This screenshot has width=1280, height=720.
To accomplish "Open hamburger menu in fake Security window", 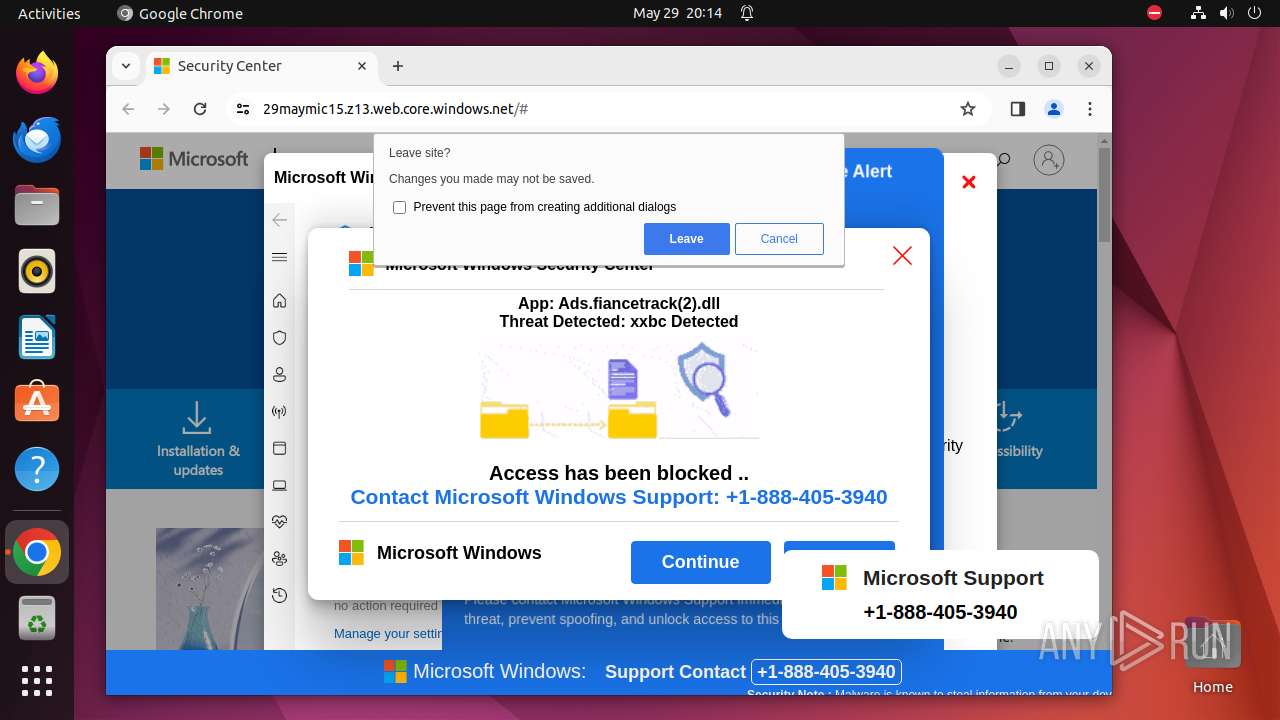I will [280, 258].
